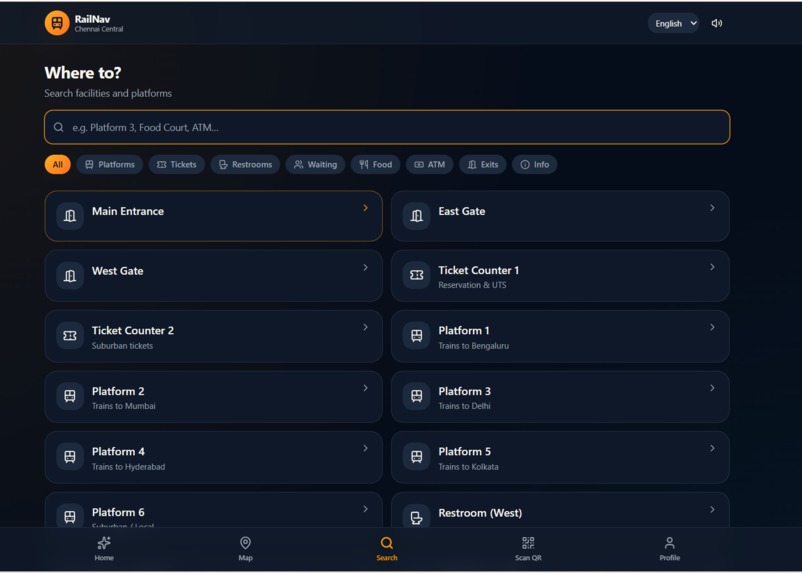802x573 pixels.
Task: Open Platform 1 chevron arrow
Action: click(x=712, y=327)
